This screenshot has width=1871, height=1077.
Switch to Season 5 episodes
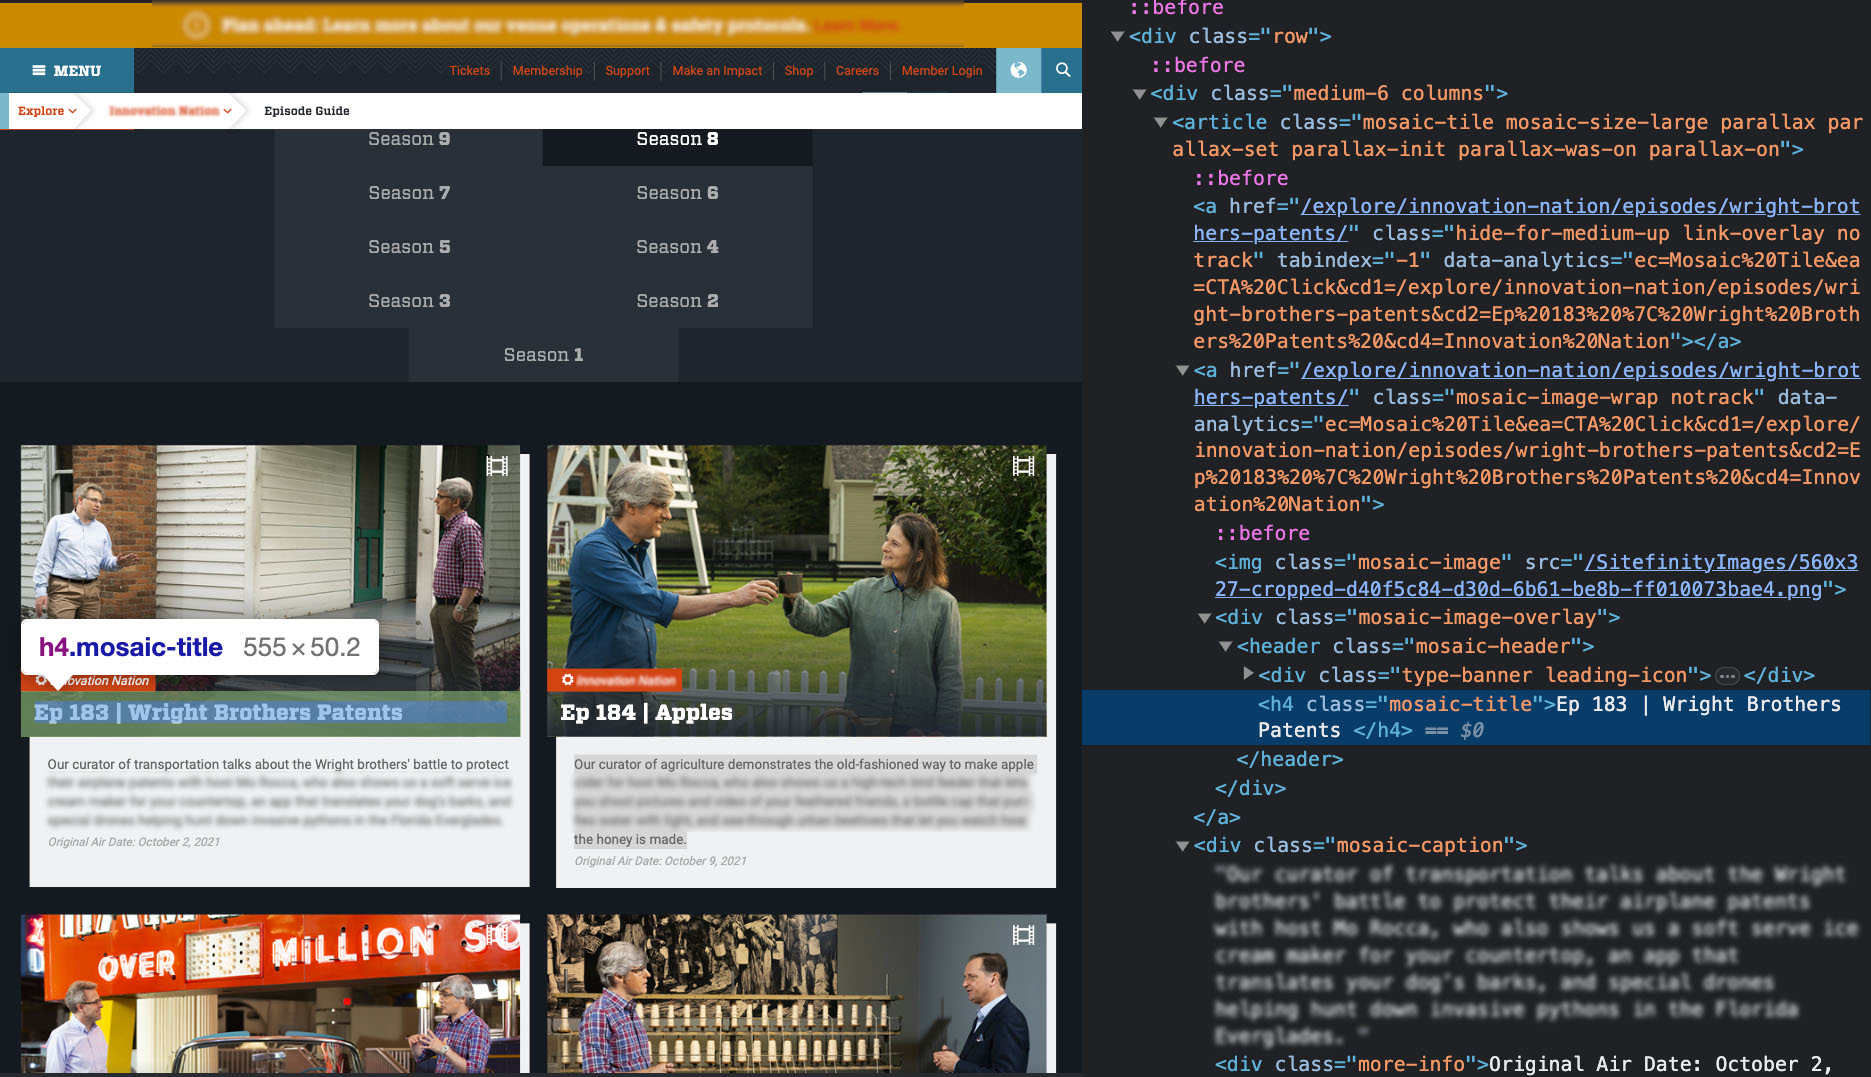409,247
